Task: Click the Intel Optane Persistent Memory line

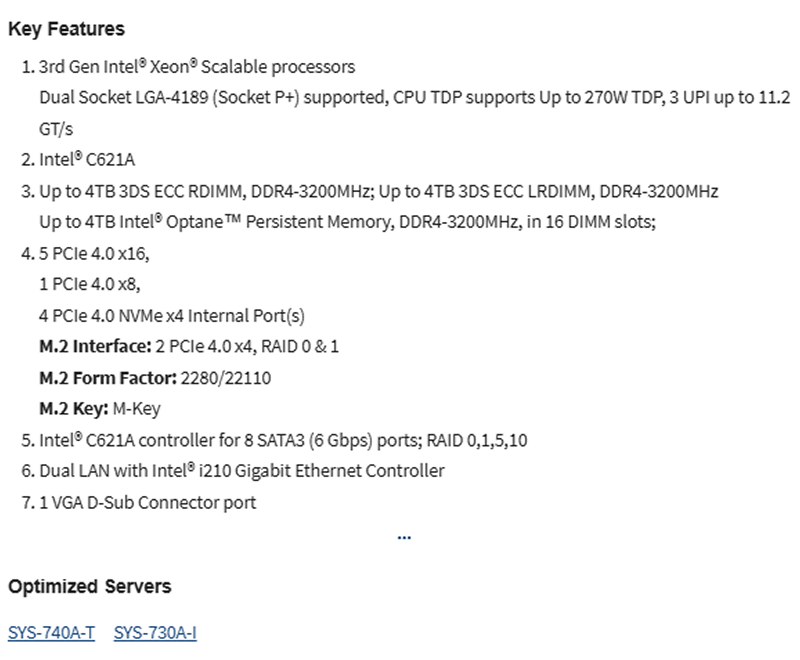Action: 347,222
